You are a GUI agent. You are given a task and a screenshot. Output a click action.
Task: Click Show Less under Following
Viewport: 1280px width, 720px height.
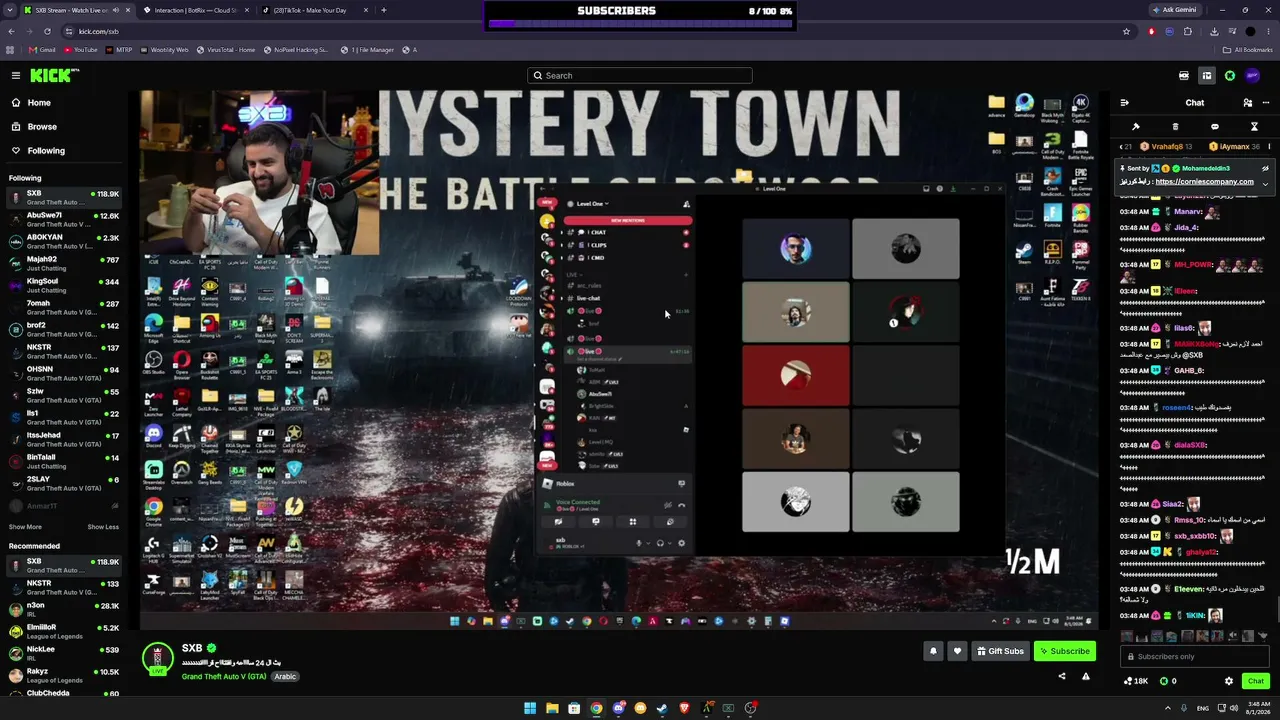pyautogui.click(x=103, y=527)
